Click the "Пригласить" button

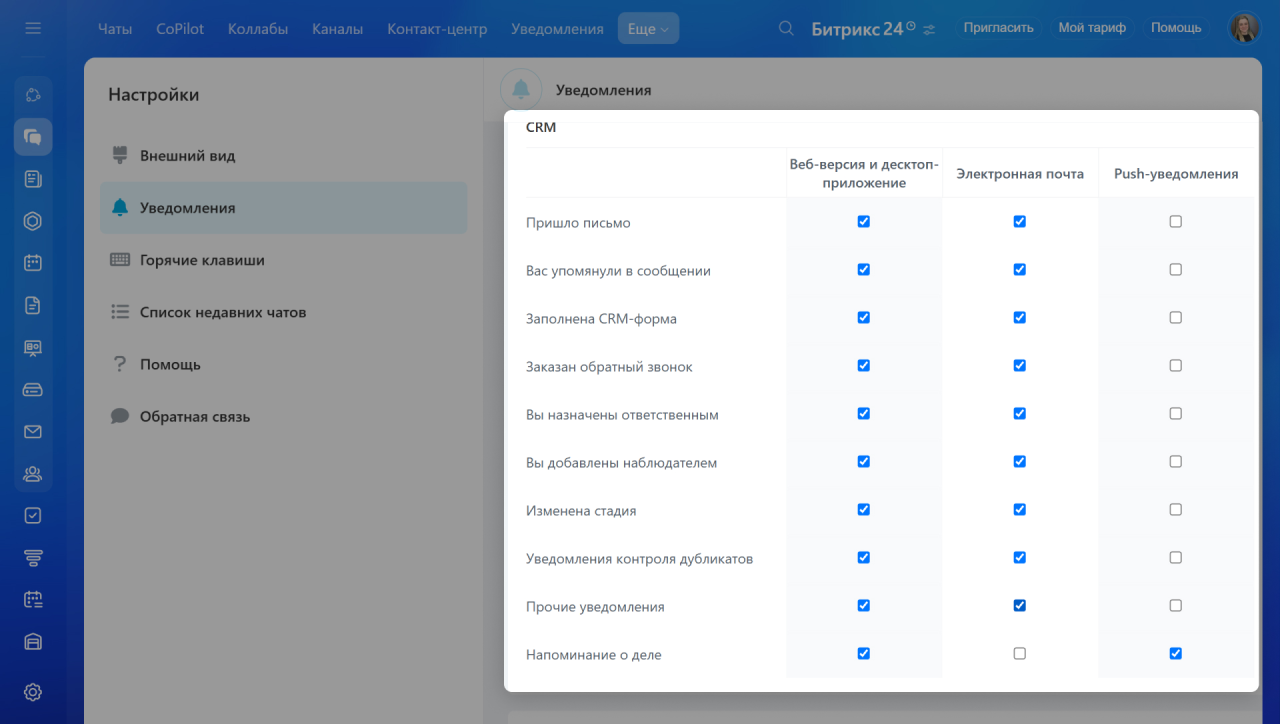998,28
